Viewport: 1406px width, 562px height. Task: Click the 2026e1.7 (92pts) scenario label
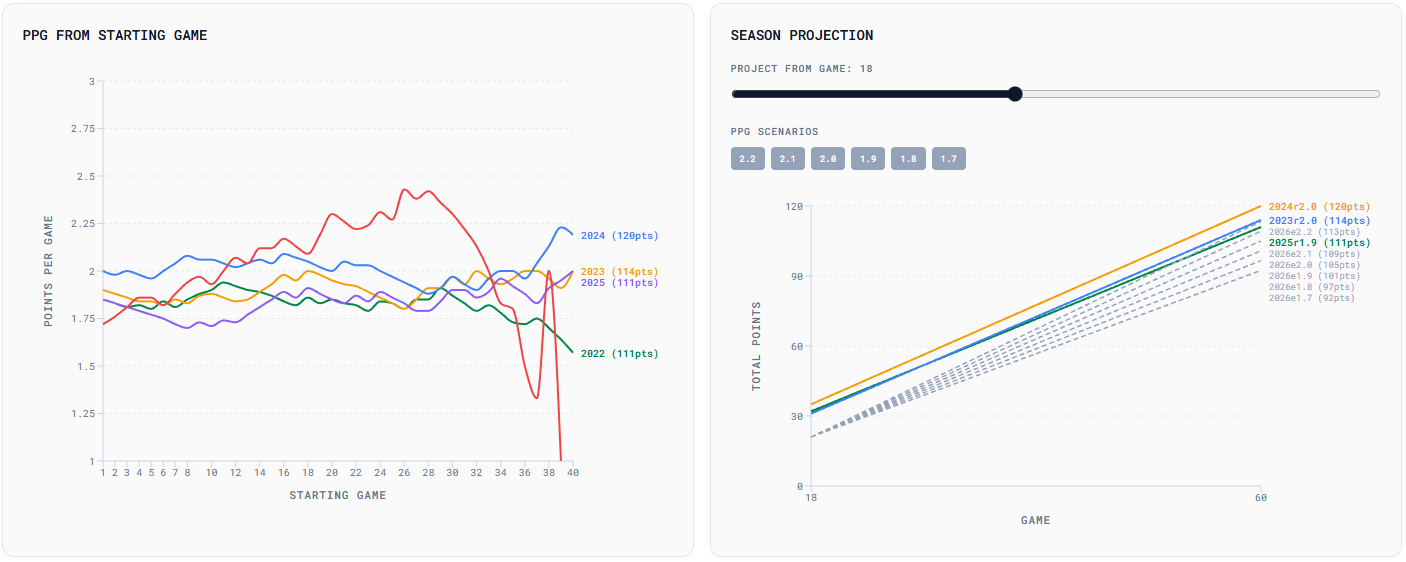pyautogui.click(x=1311, y=298)
